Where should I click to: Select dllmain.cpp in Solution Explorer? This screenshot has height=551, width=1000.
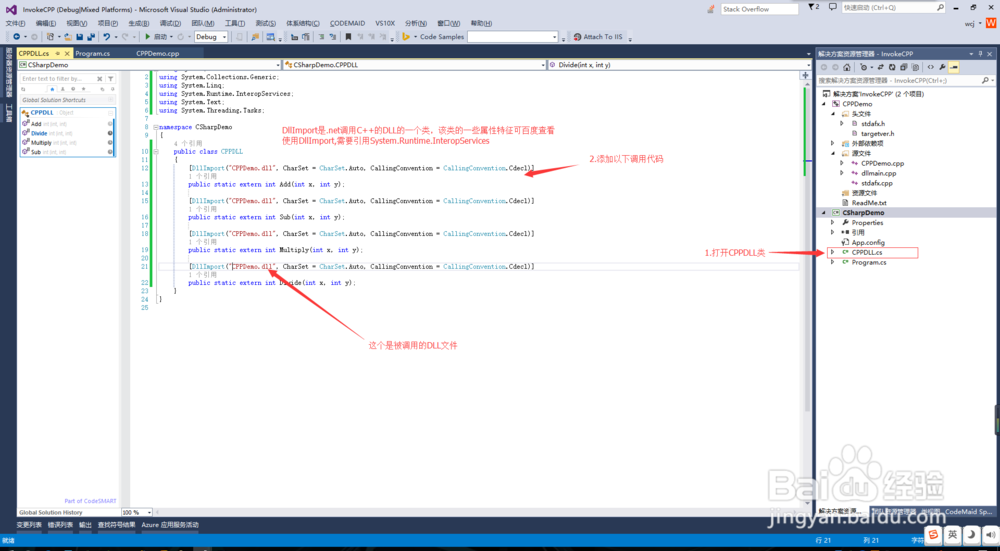[x=878, y=173]
